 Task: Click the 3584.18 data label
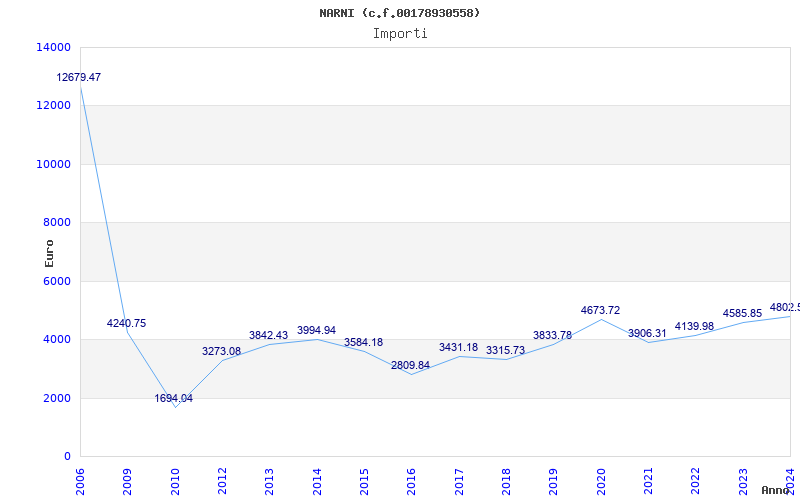[363, 342]
